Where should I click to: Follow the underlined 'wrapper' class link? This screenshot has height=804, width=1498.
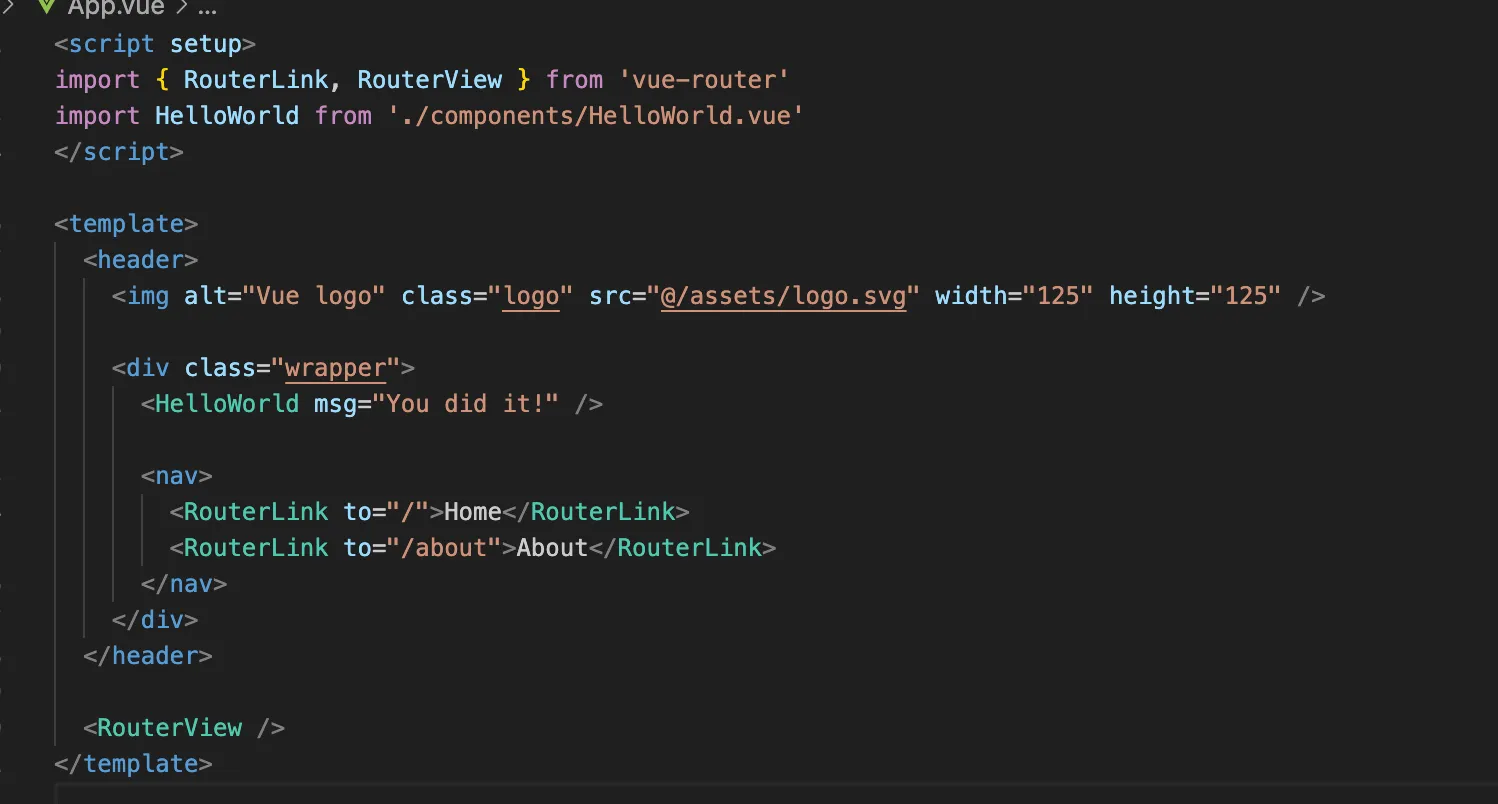[x=336, y=368]
